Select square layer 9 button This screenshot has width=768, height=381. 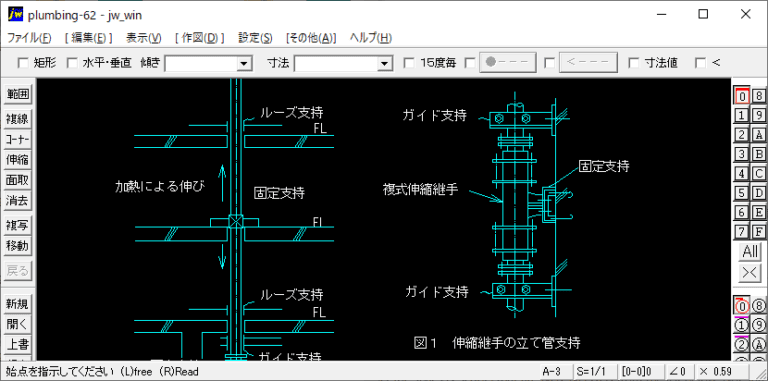click(759, 115)
